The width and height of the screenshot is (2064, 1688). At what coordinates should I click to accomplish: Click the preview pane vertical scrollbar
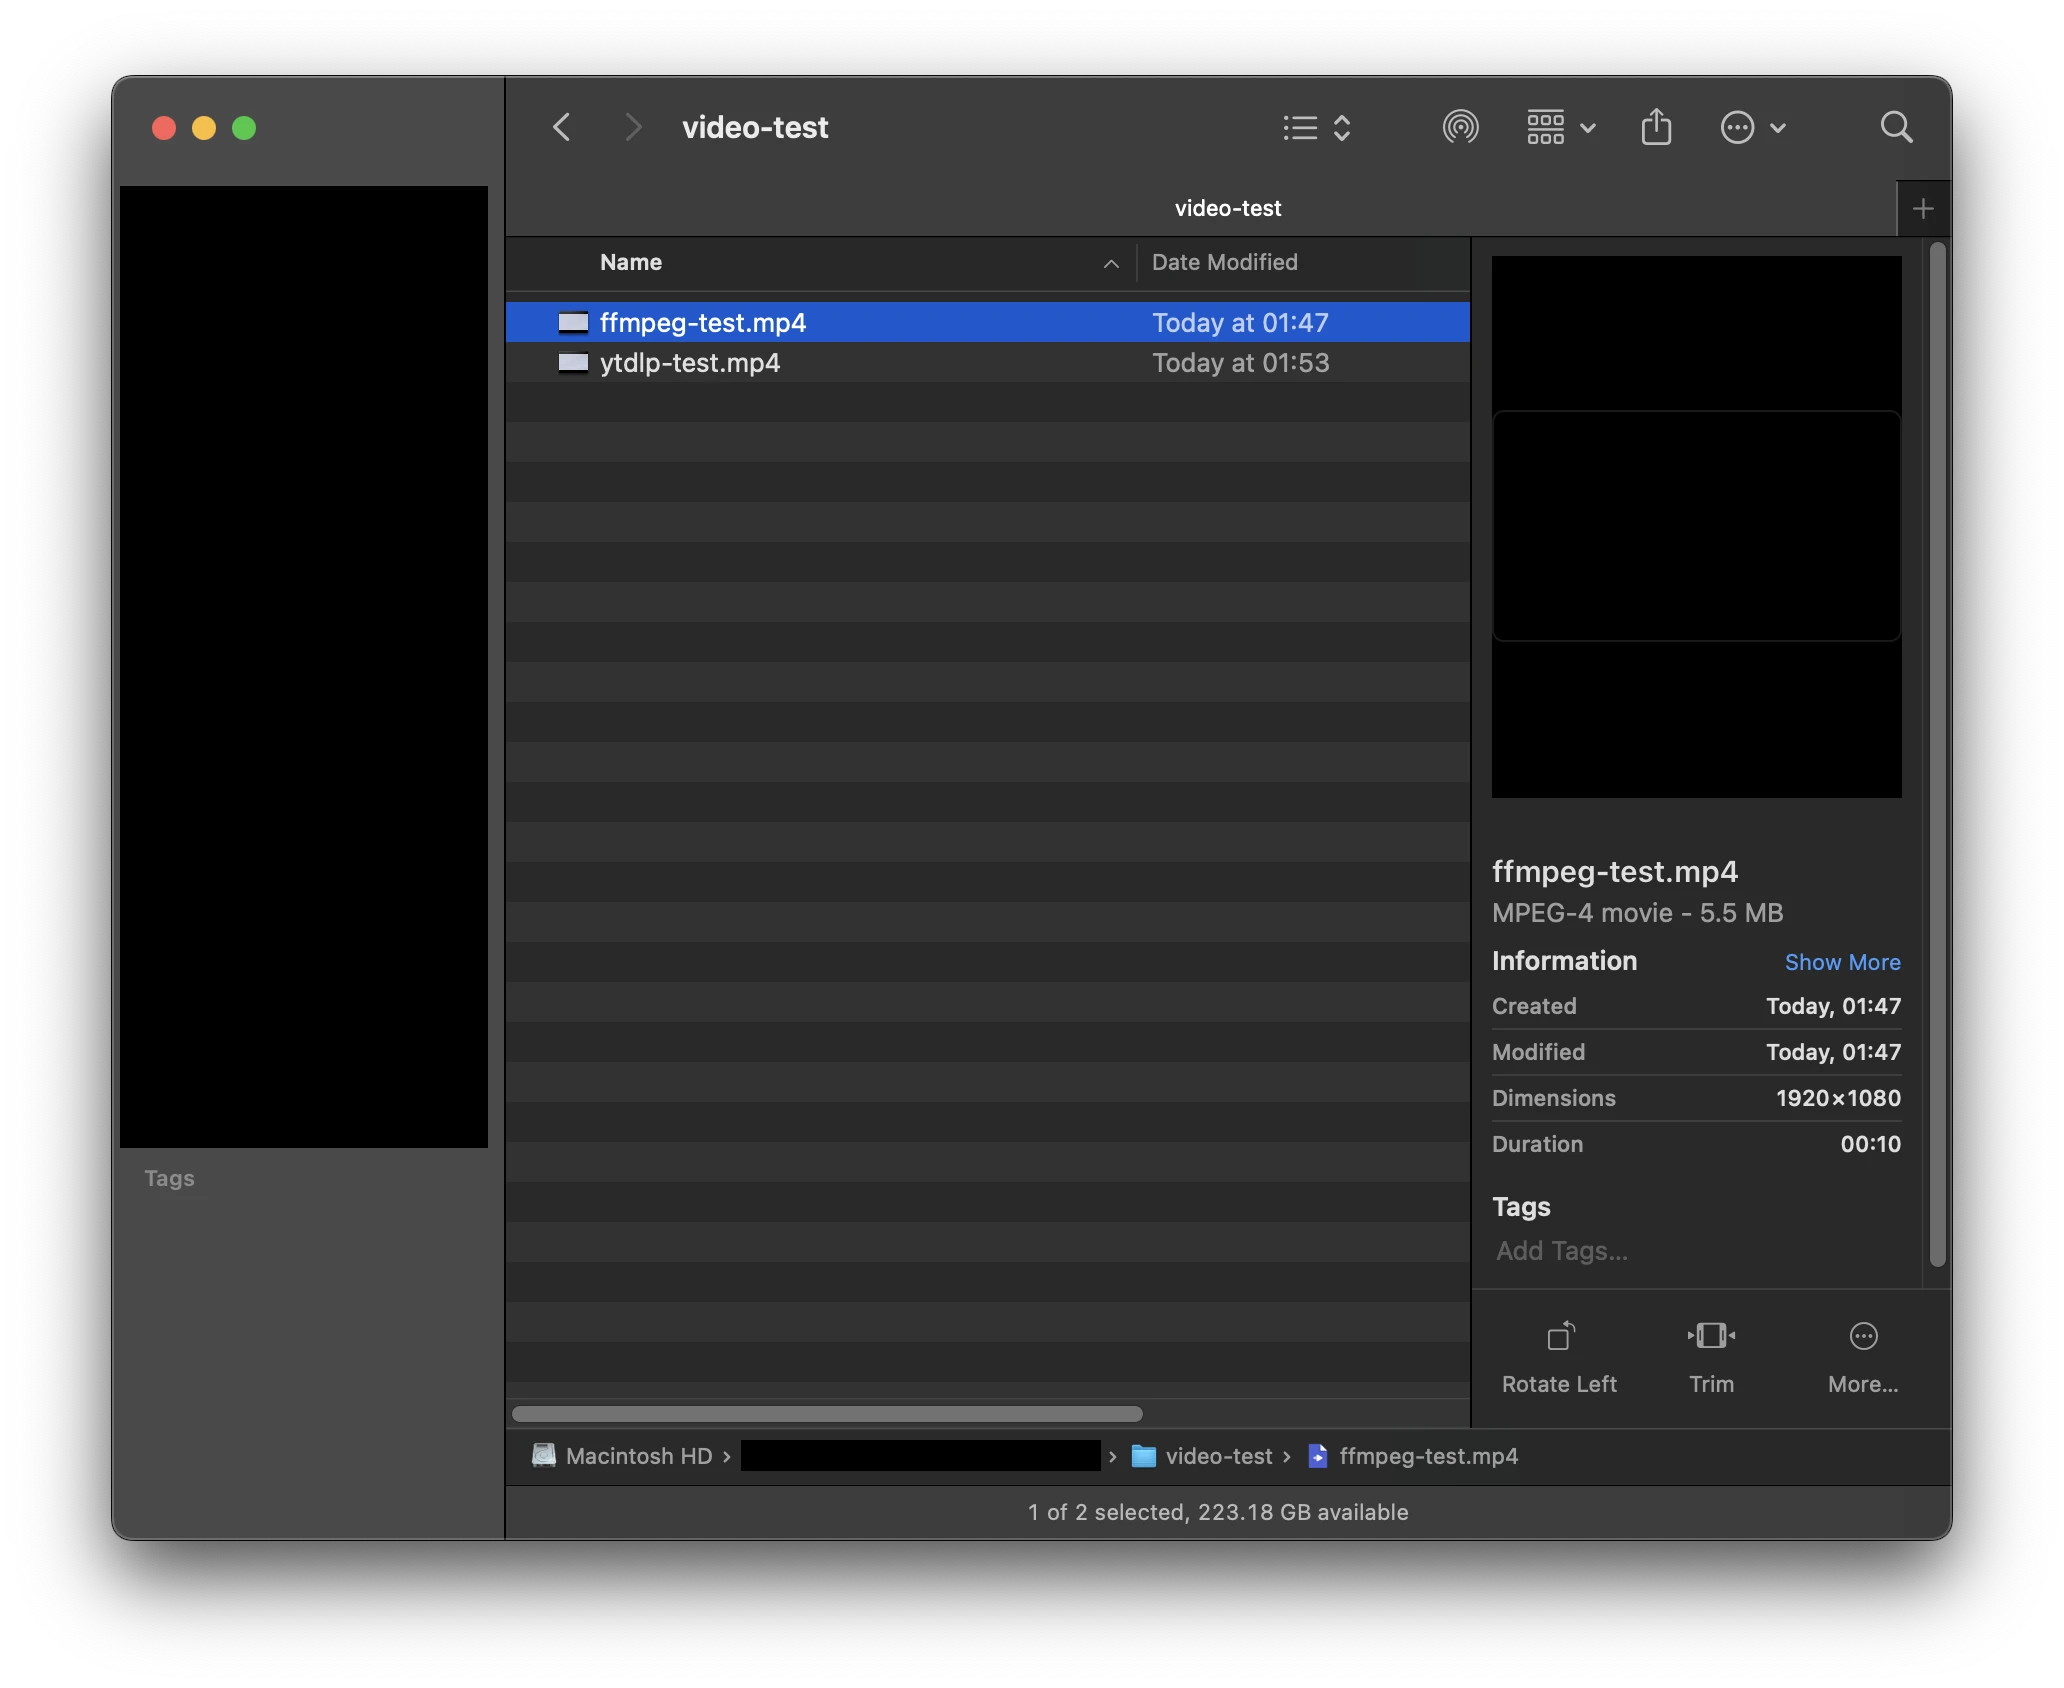point(1937,754)
